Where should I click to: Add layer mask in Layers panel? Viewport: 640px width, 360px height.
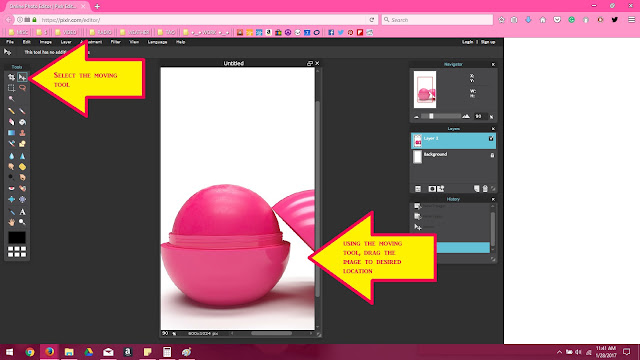pos(432,189)
